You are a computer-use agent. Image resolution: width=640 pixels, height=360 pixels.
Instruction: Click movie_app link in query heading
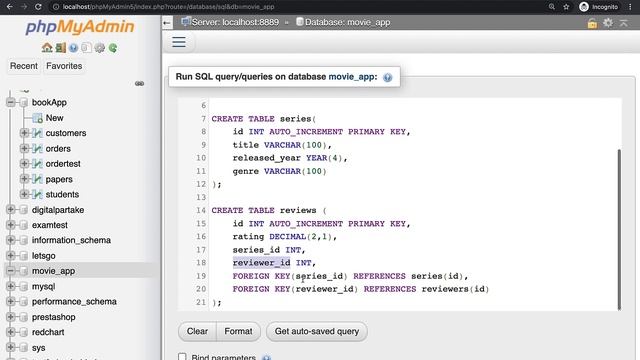(351, 77)
